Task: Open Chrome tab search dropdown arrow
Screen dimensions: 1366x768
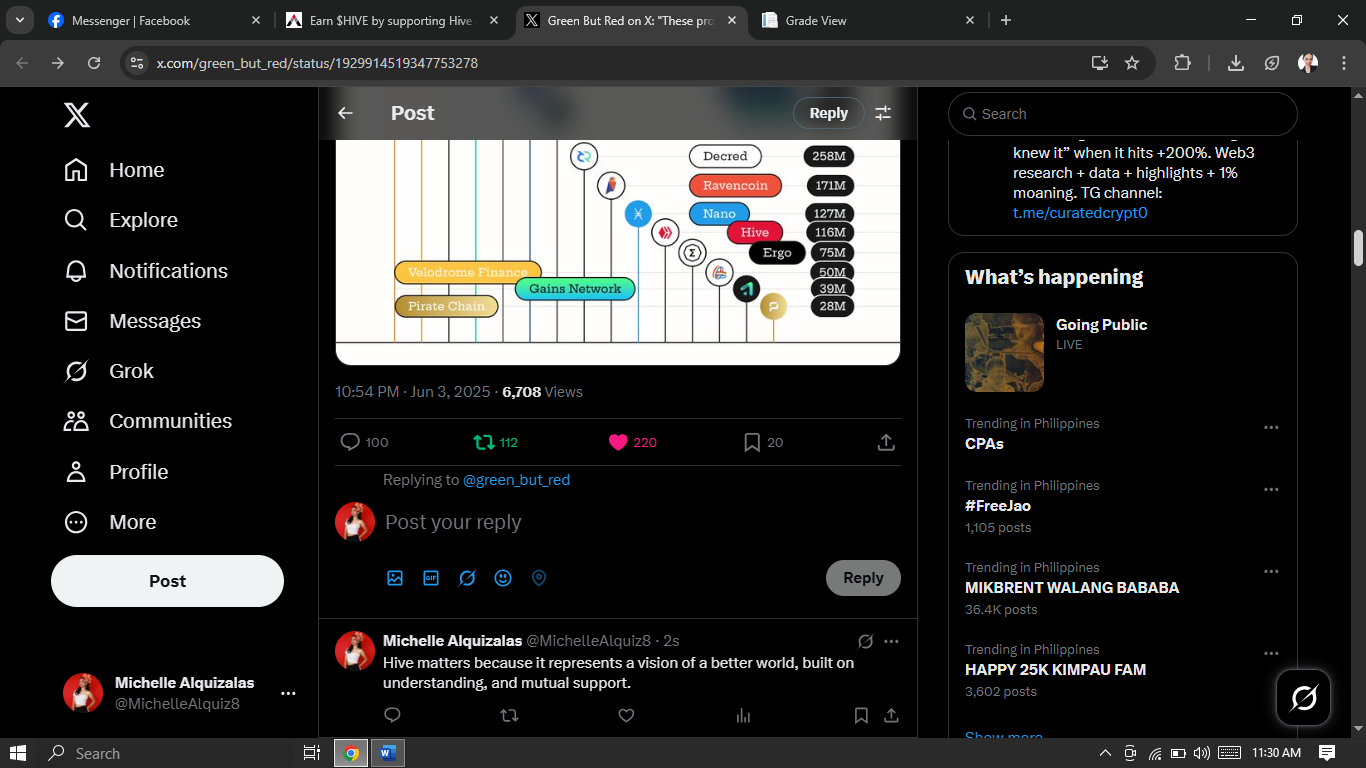Action: [x=19, y=20]
